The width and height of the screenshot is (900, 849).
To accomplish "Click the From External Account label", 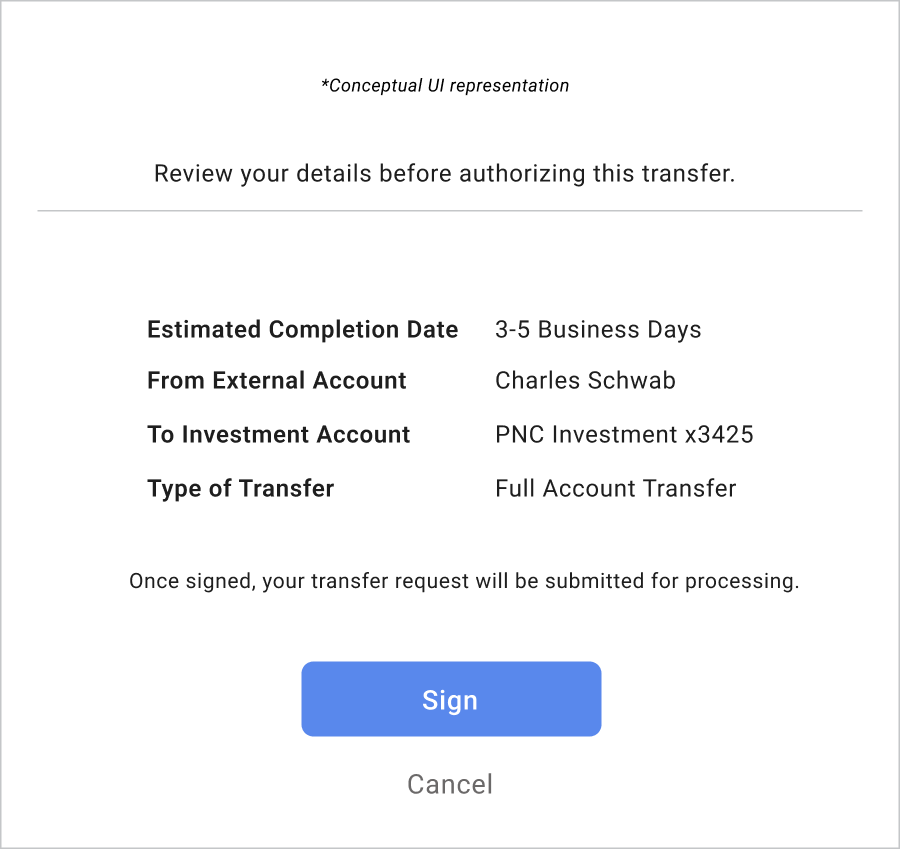I will click(277, 381).
